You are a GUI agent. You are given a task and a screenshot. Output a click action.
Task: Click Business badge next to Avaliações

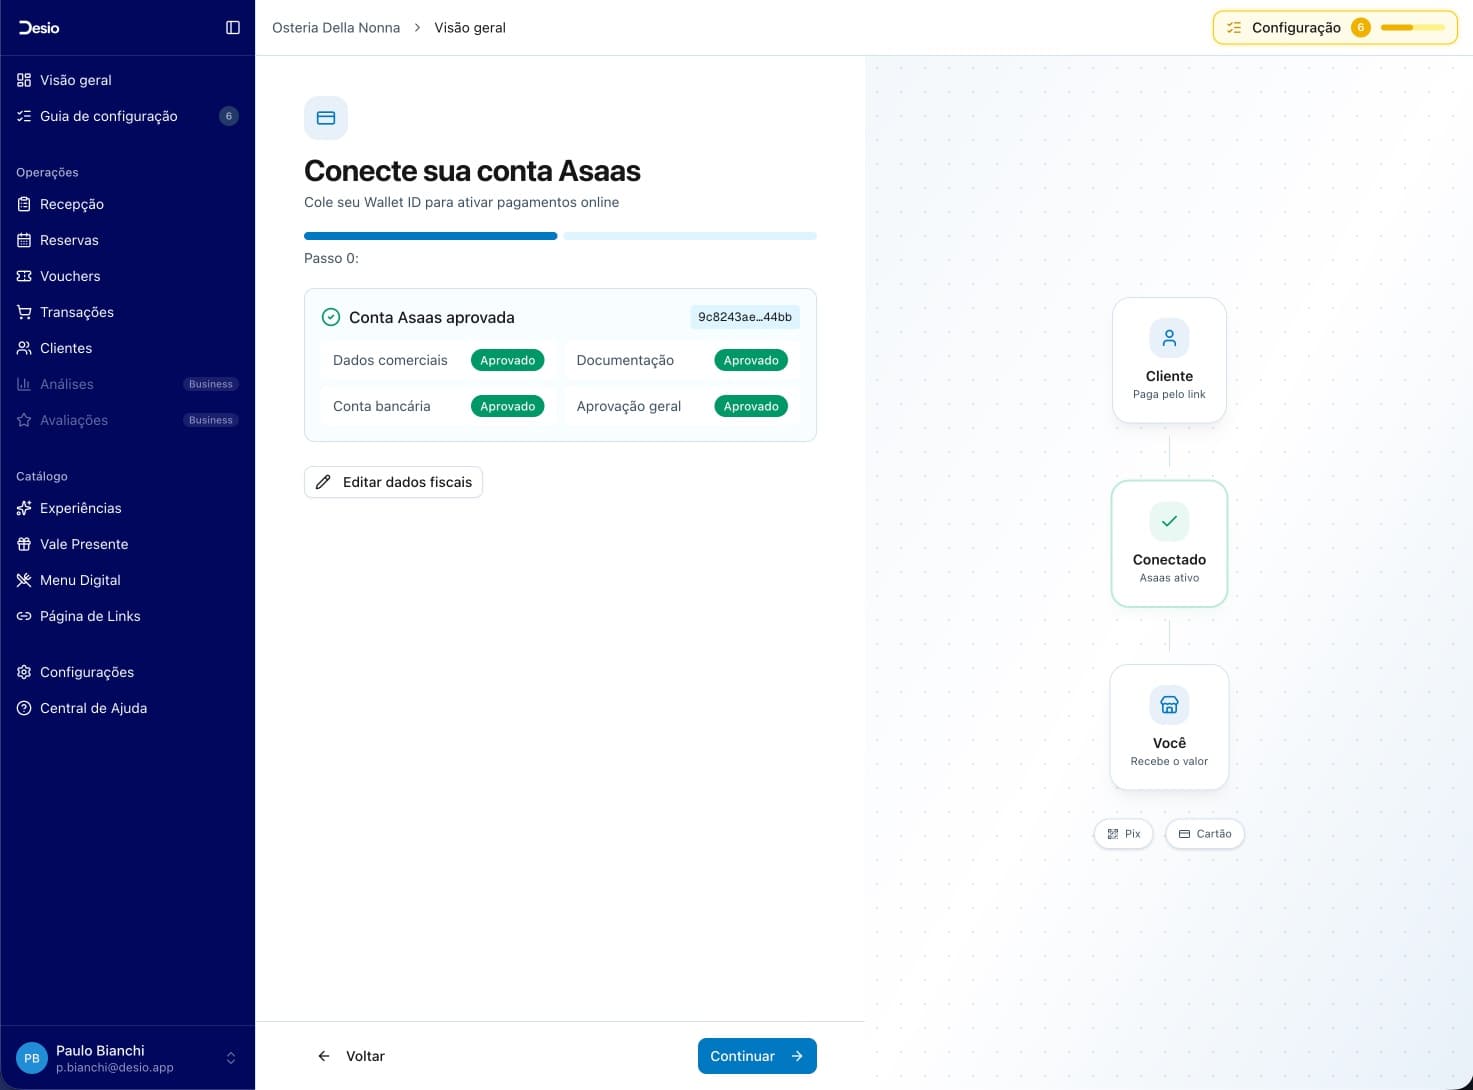211,420
